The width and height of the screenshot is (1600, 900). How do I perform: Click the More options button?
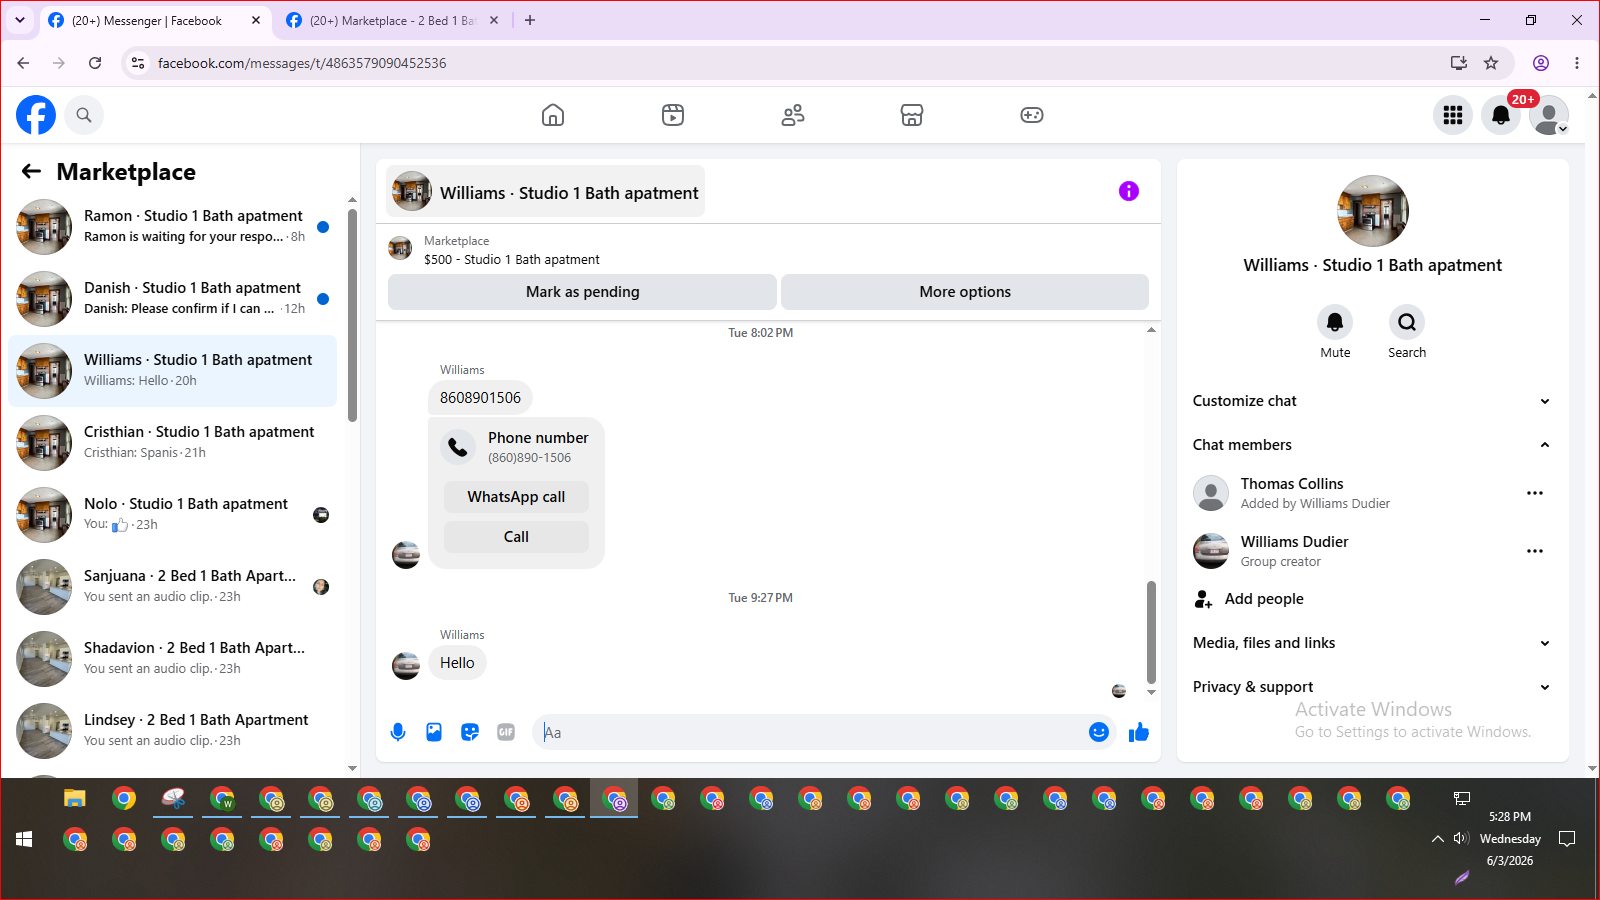965,292
